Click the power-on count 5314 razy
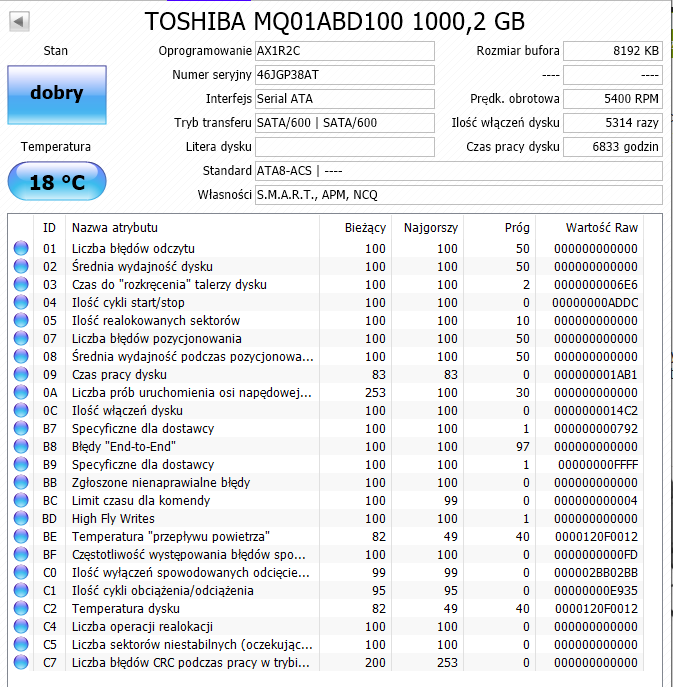Viewport: 673px width, 687px height. point(613,123)
